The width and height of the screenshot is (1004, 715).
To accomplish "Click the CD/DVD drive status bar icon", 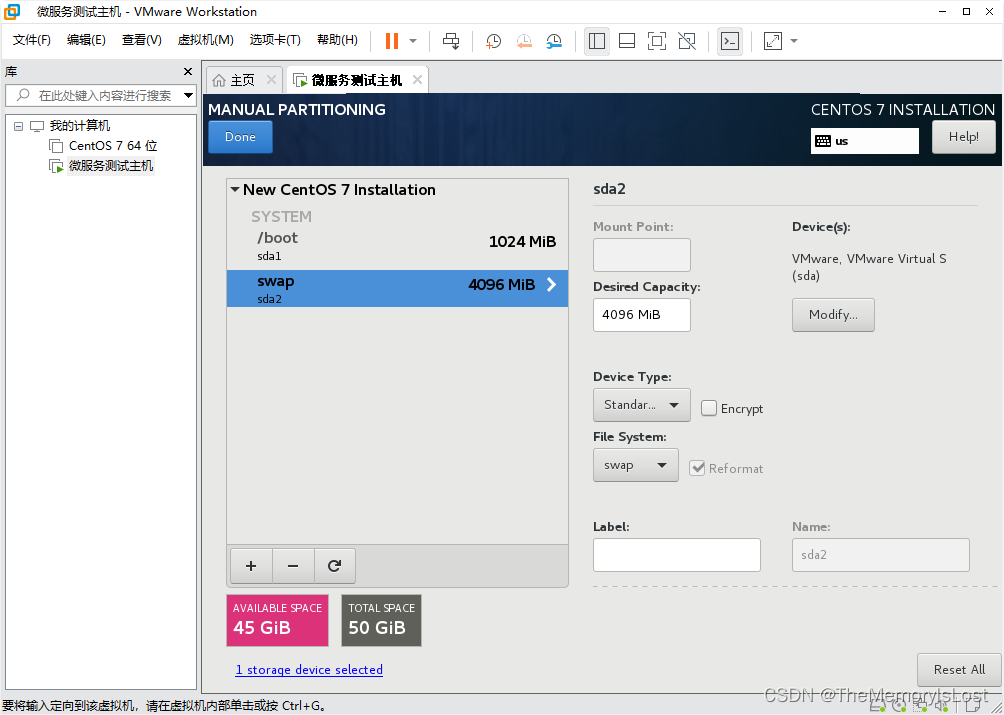I will (899, 706).
